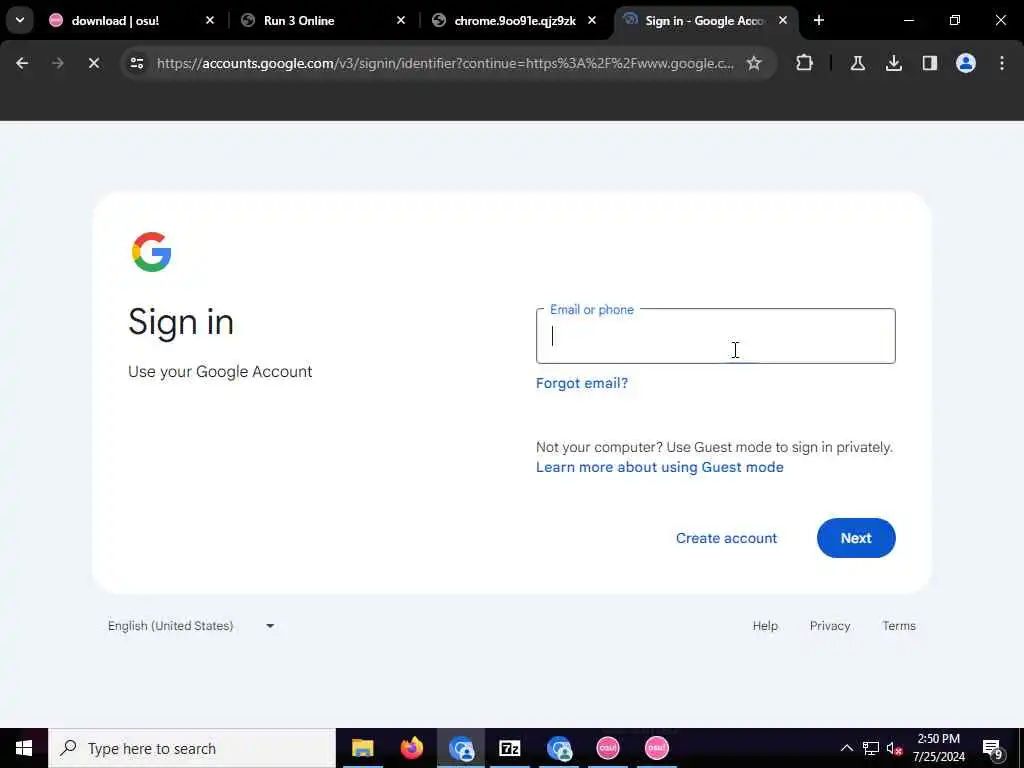Open Chrome three-dot menu
The height and width of the screenshot is (768, 1024).
(1002, 63)
